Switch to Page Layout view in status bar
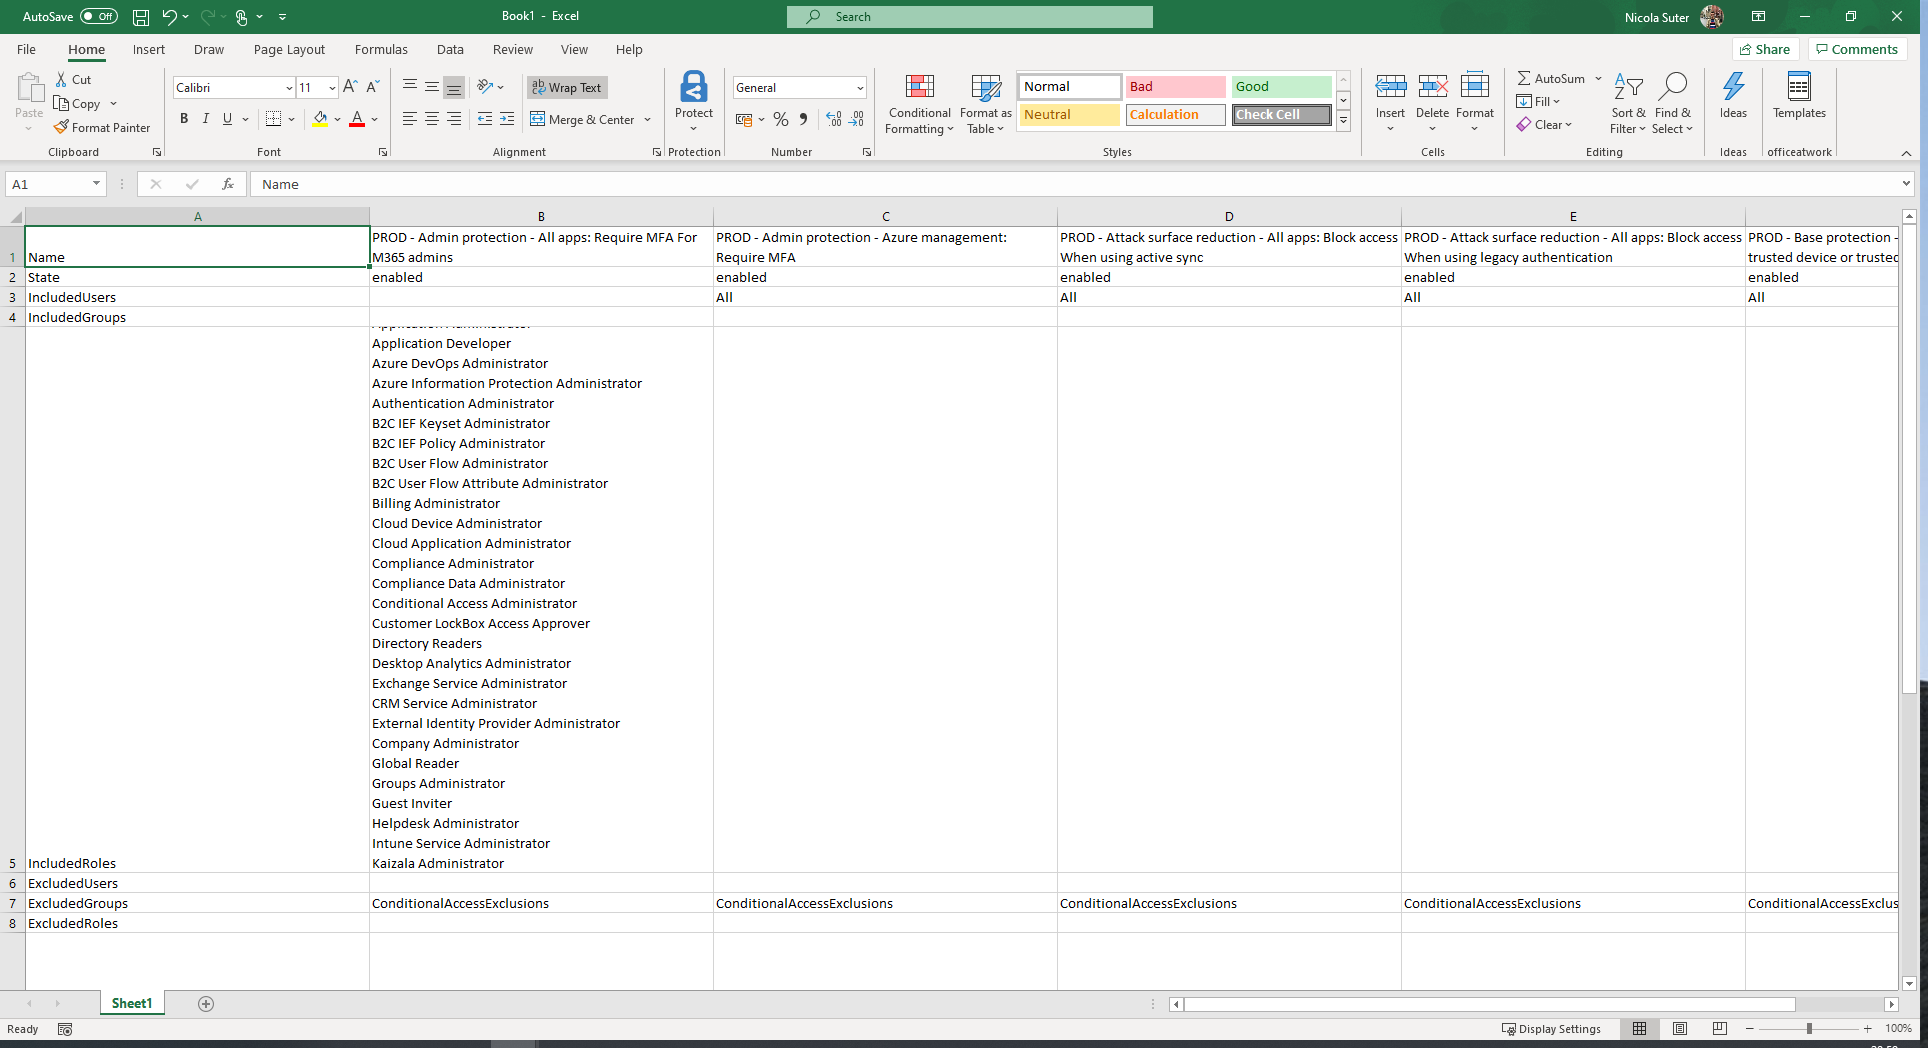The width and height of the screenshot is (1928, 1048). point(1680,1029)
